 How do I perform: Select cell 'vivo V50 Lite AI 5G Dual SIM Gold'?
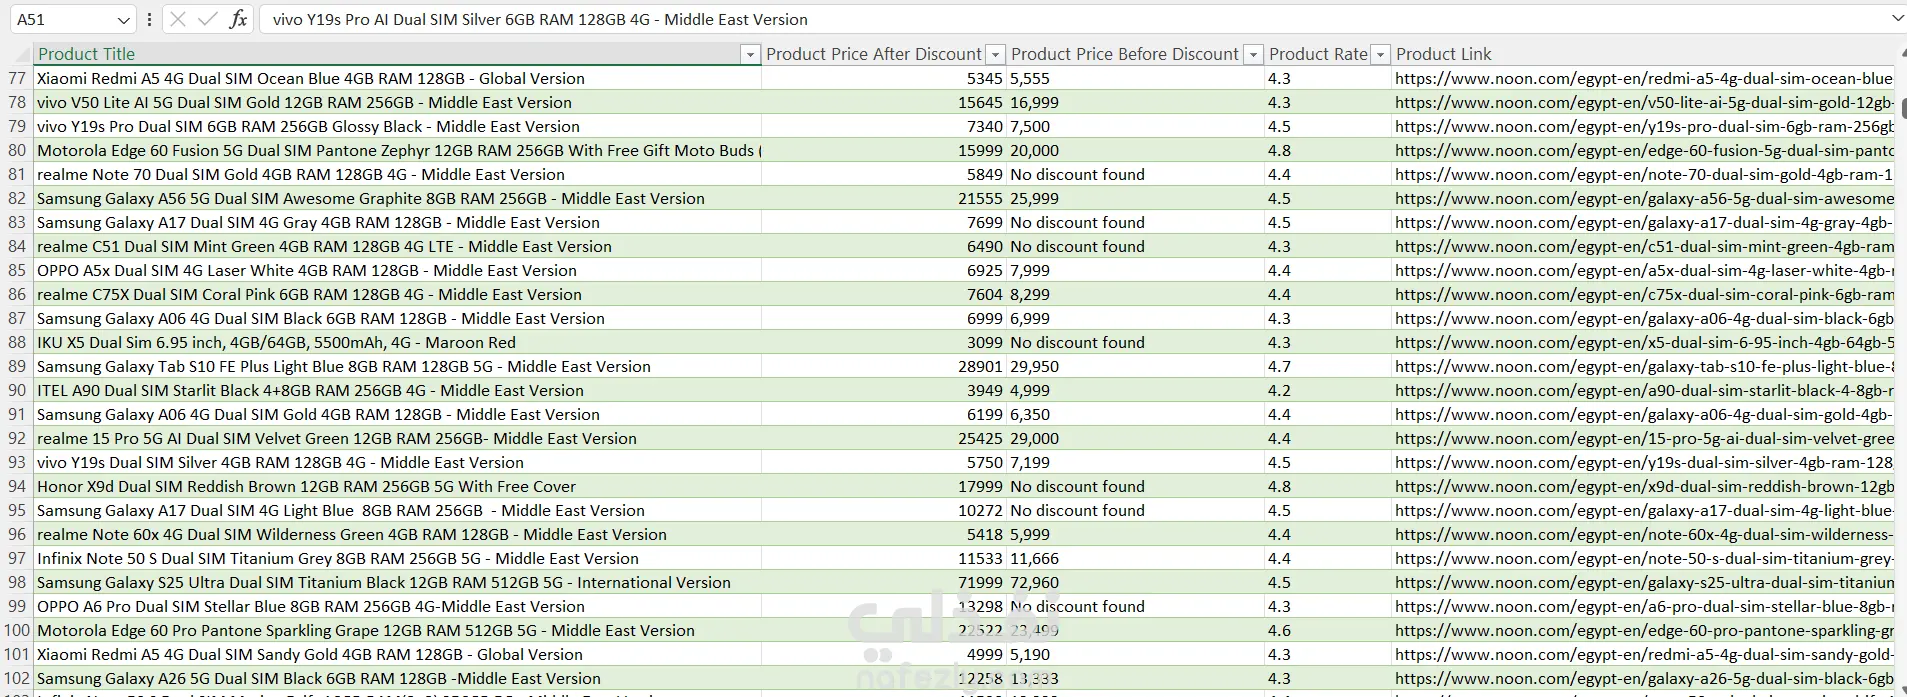tap(398, 102)
